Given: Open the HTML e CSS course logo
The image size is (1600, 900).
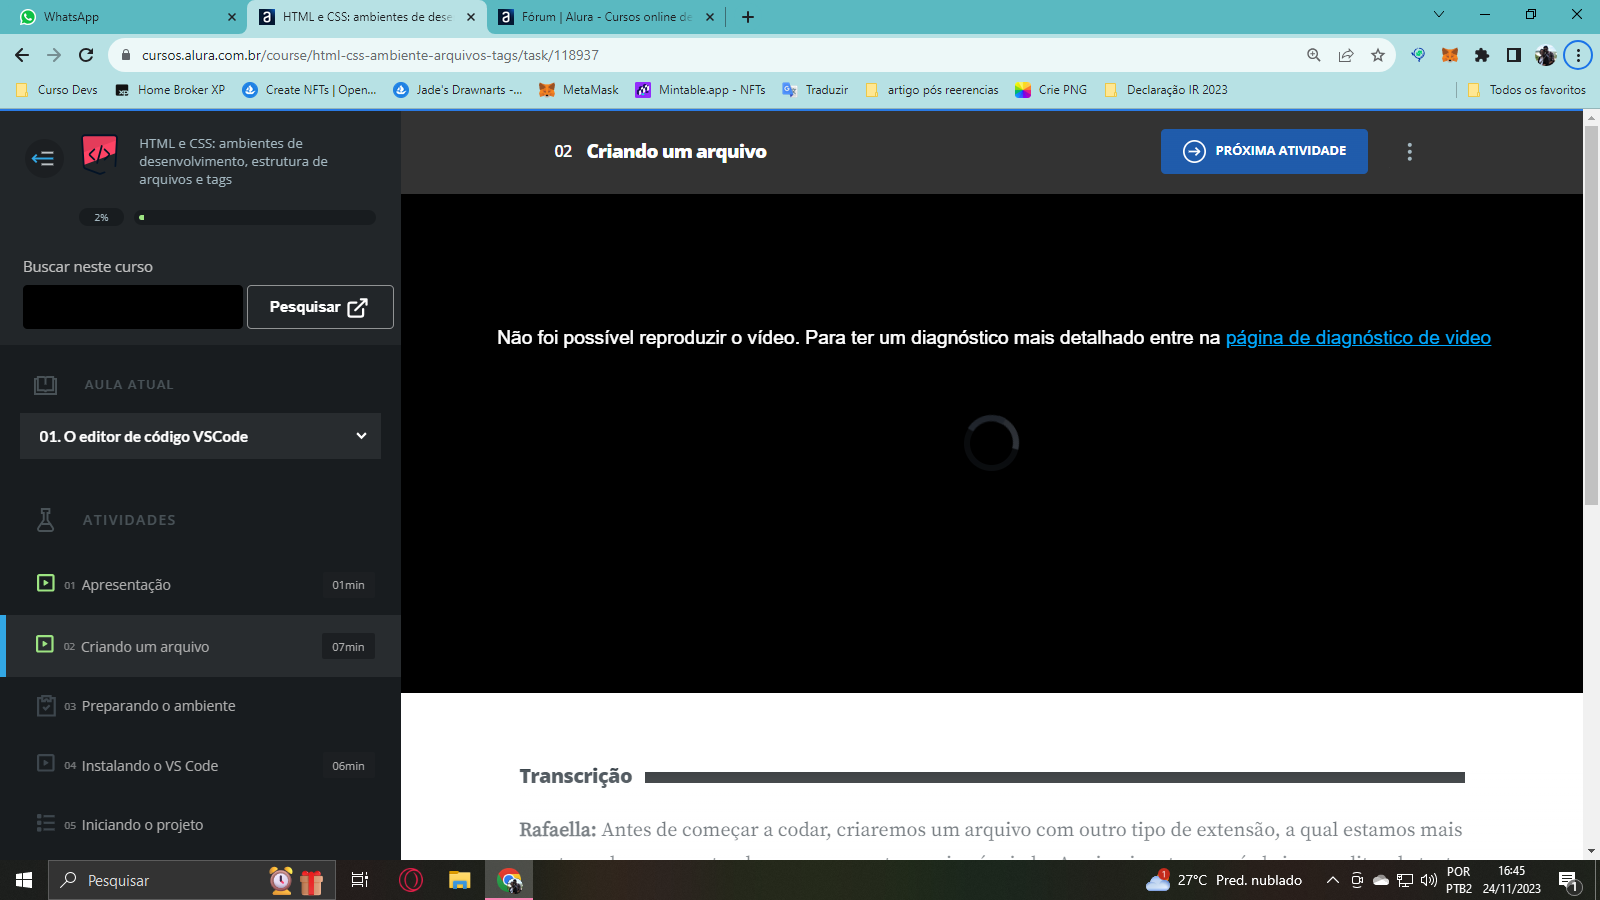Looking at the screenshot, I should [99, 154].
